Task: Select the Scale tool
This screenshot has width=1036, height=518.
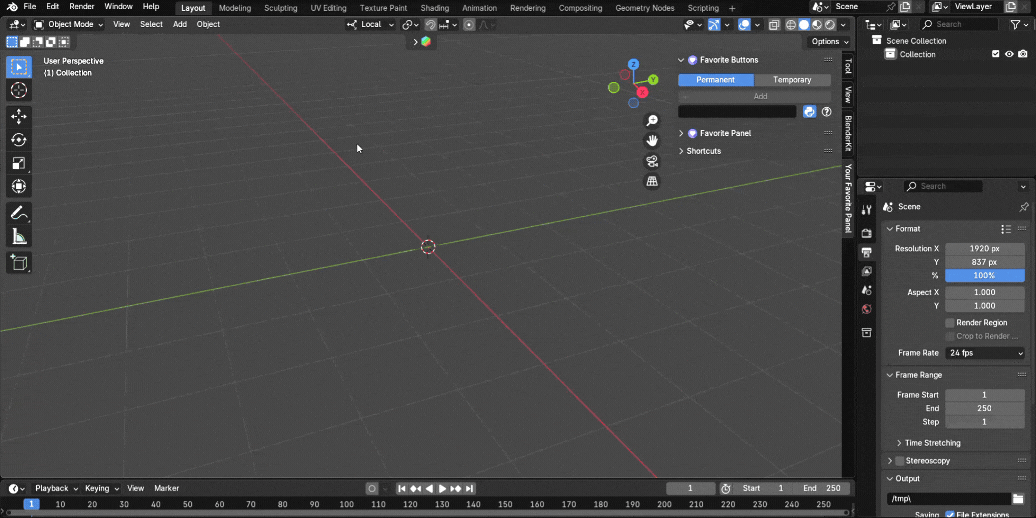Action: click(x=18, y=163)
